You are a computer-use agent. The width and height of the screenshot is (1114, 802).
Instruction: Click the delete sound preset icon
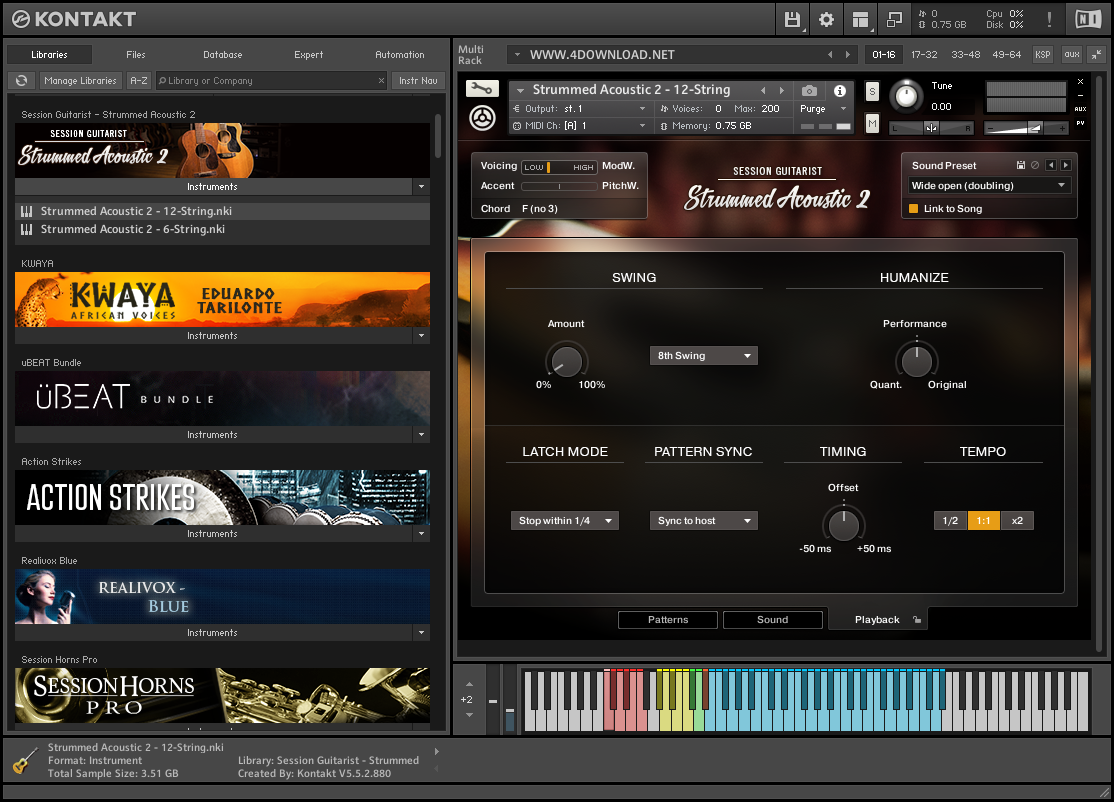[x=1035, y=165]
